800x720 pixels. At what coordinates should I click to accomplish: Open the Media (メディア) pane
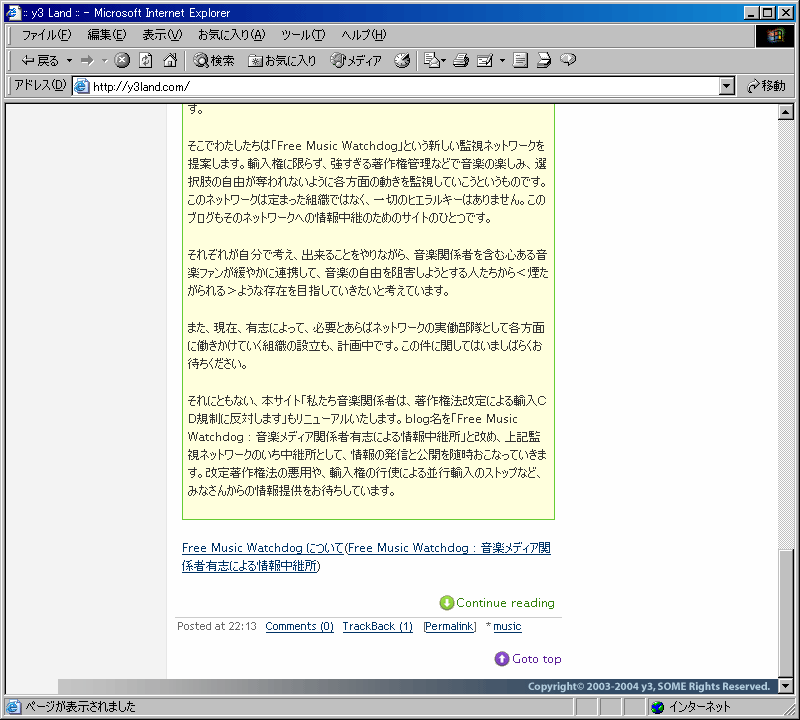point(356,61)
